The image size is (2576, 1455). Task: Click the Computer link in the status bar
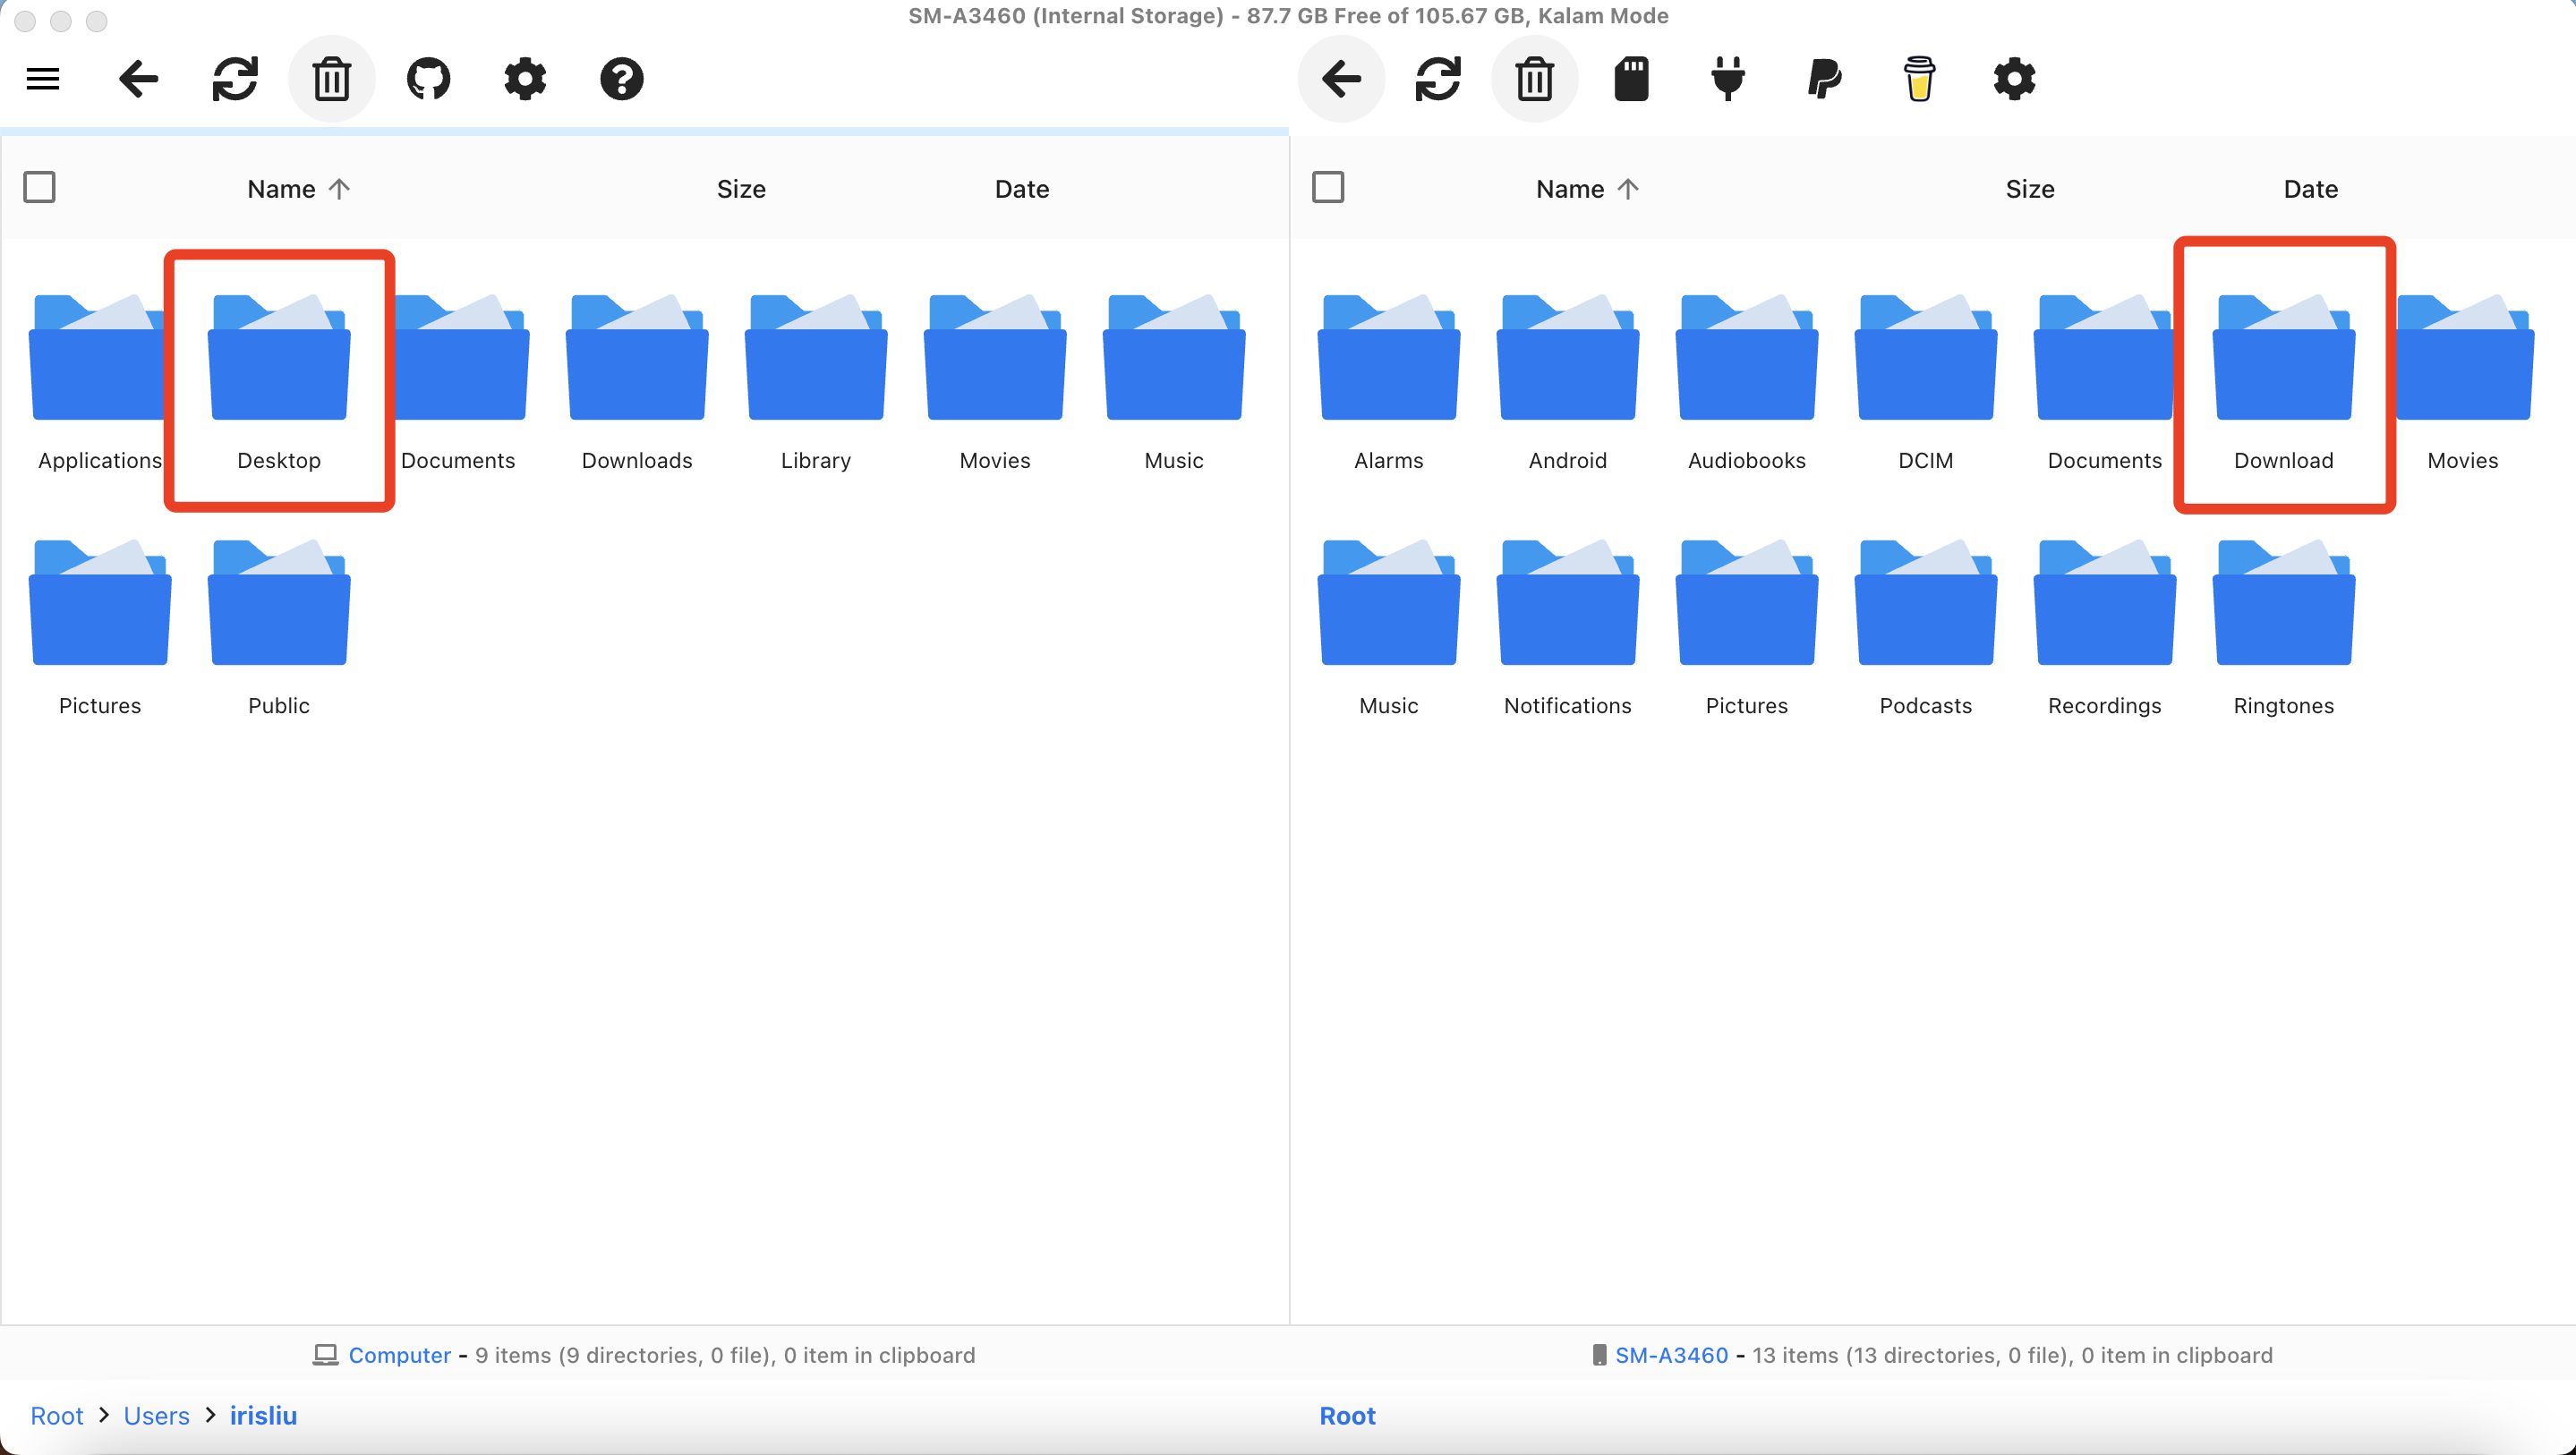pos(400,1355)
